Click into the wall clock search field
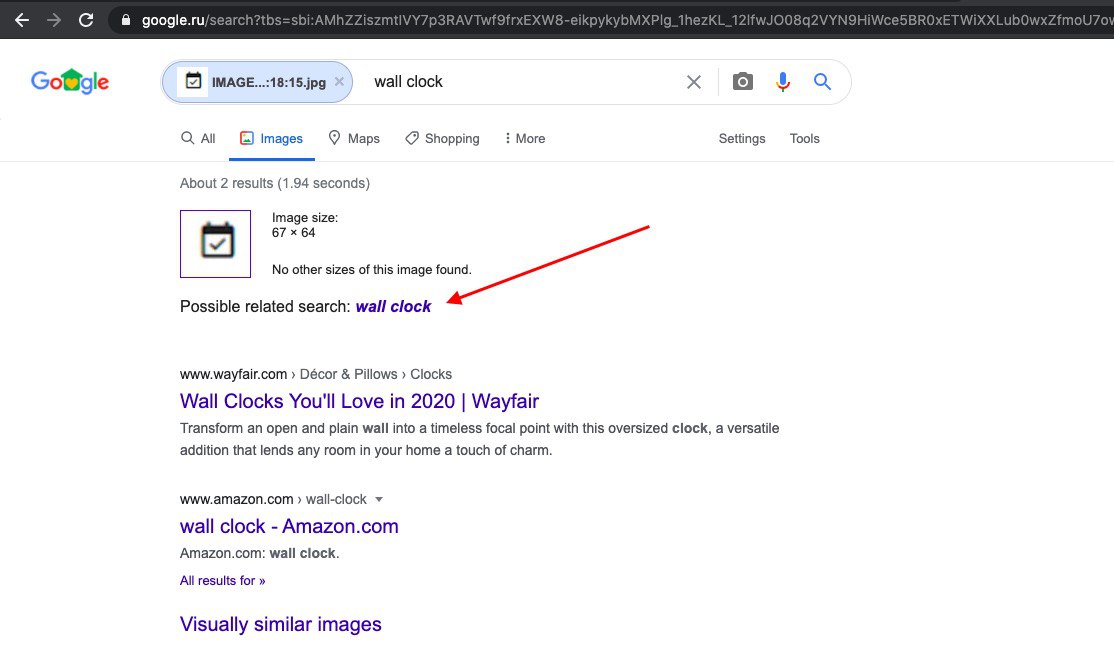 (522, 82)
